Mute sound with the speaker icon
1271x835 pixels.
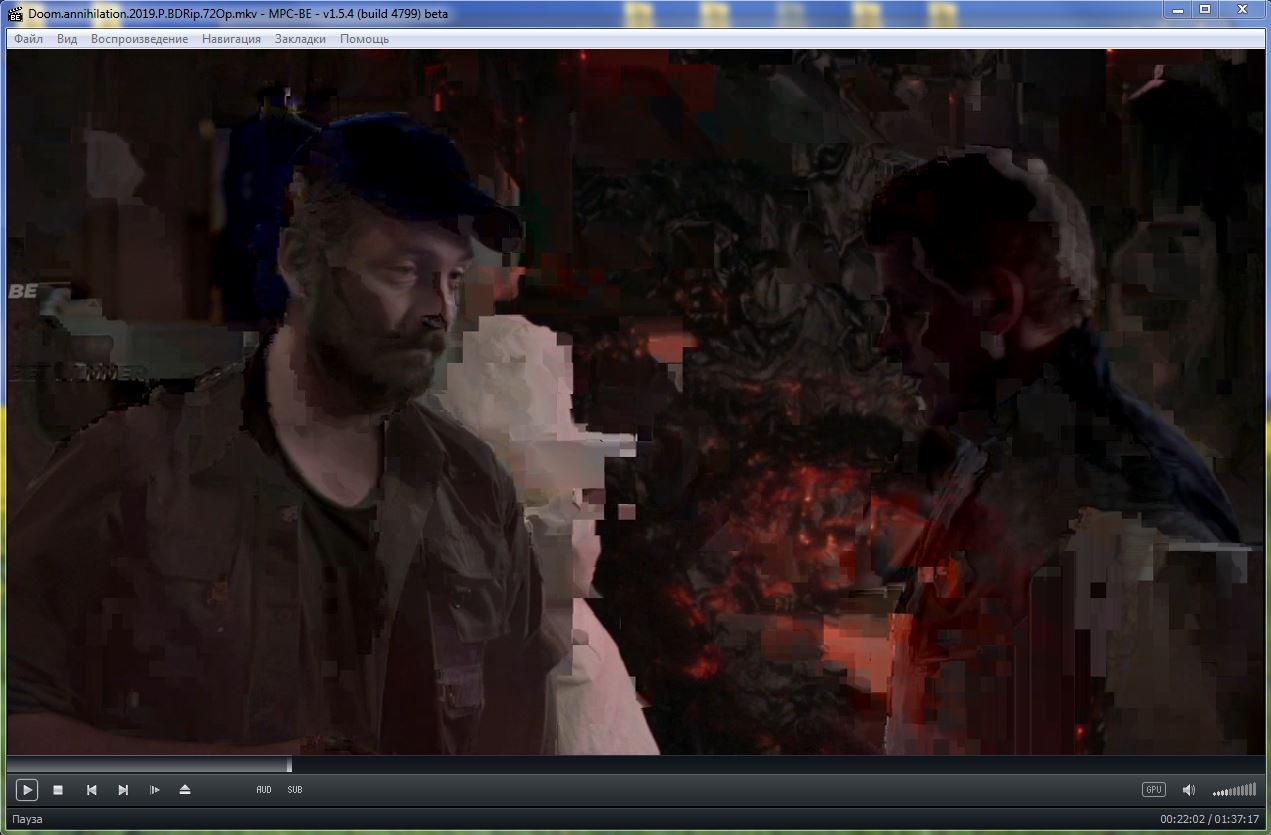[1188, 790]
